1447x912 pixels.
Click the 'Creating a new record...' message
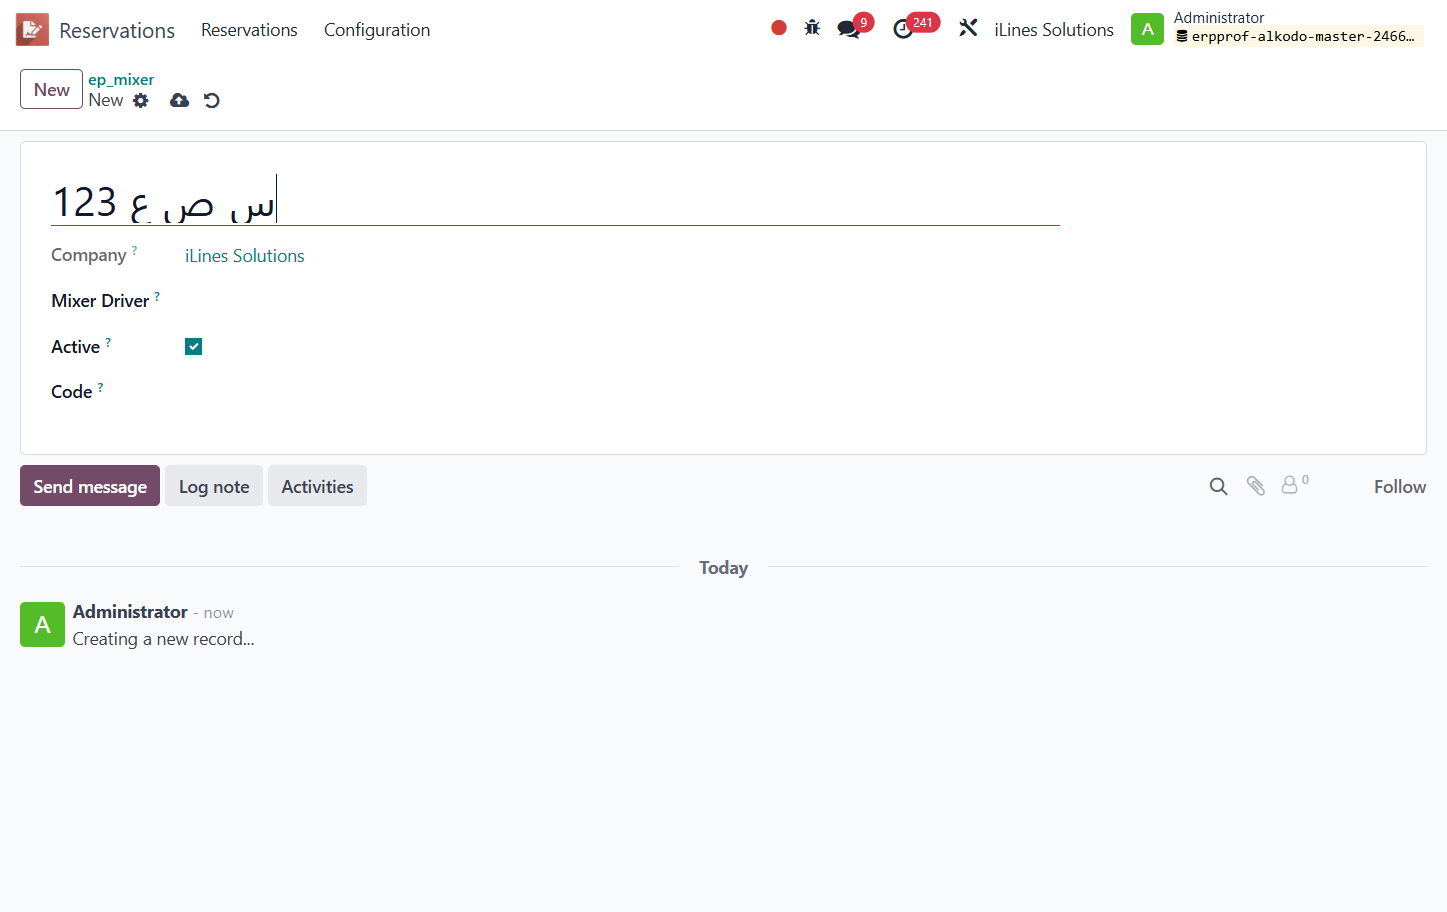164,639
